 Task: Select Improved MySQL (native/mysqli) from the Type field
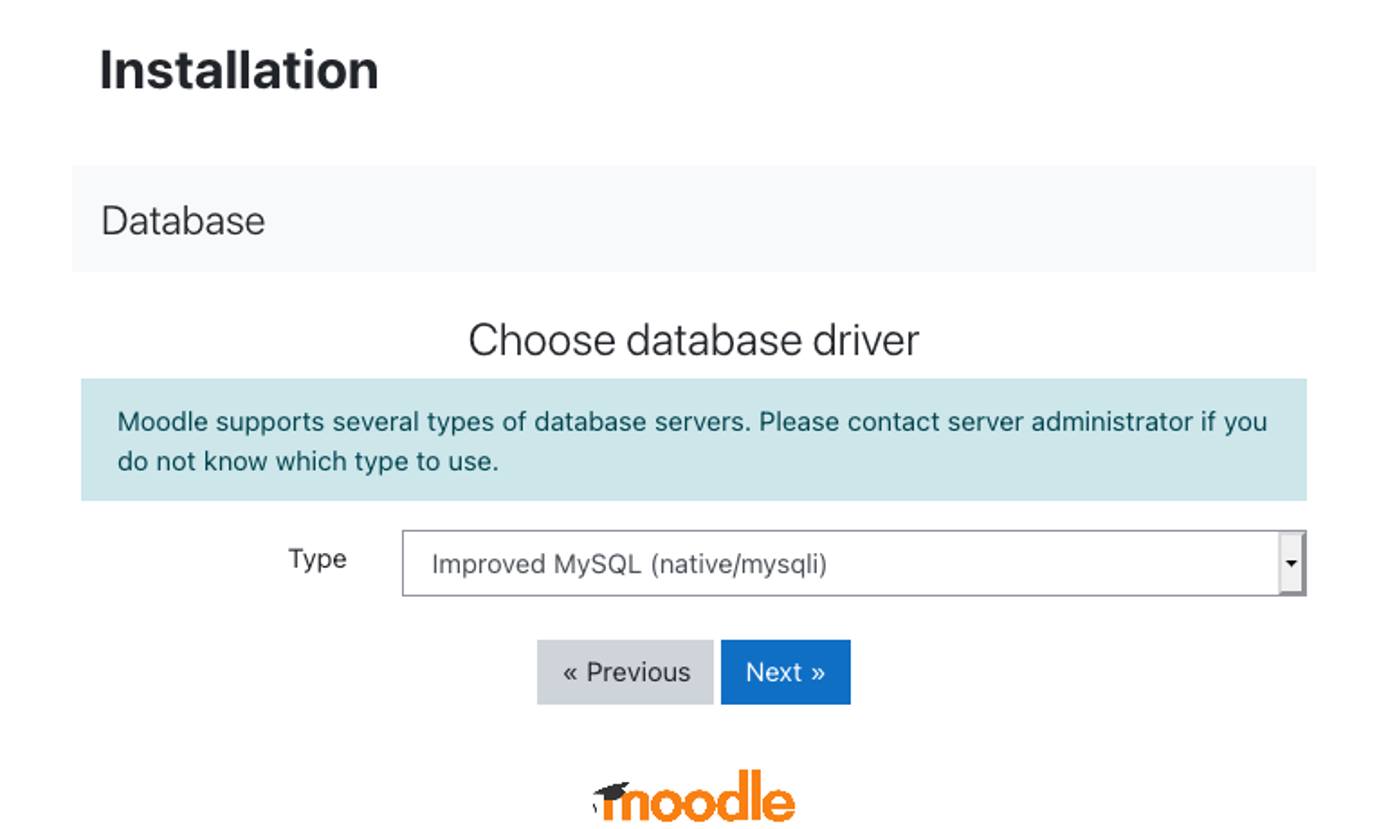tap(855, 562)
